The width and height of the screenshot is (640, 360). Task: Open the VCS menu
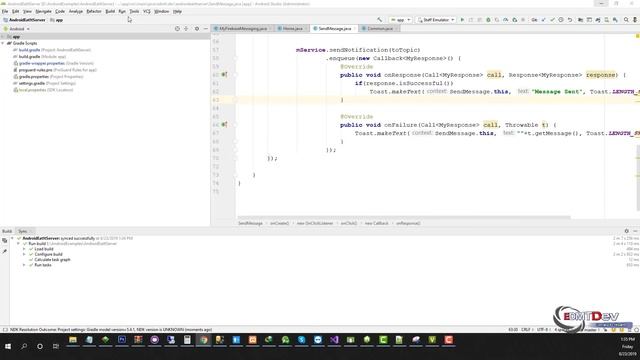click(x=147, y=11)
